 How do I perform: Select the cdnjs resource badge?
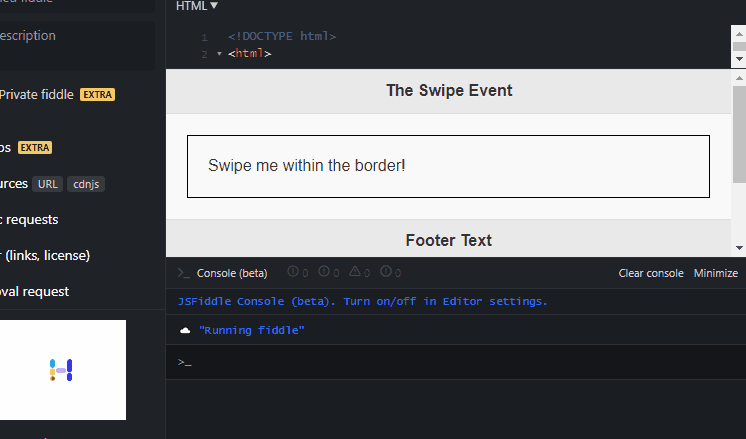point(86,184)
